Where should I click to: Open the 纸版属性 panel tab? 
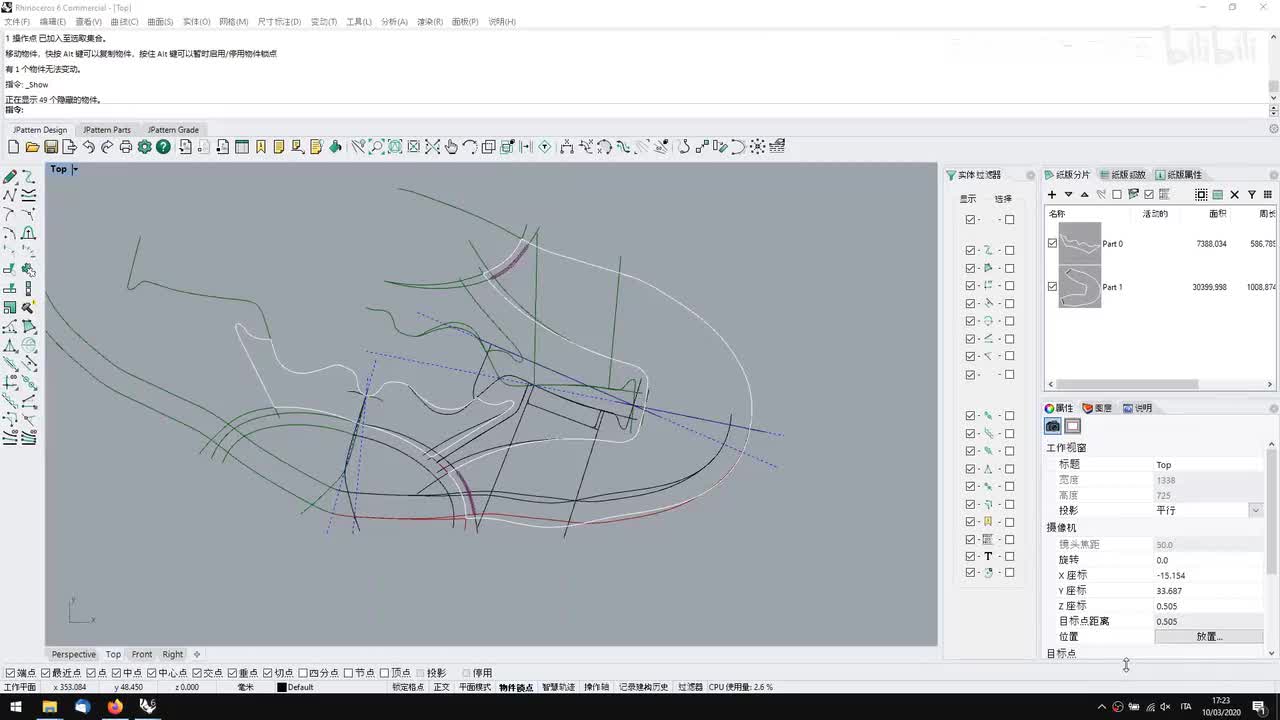[x=1178, y=175]
